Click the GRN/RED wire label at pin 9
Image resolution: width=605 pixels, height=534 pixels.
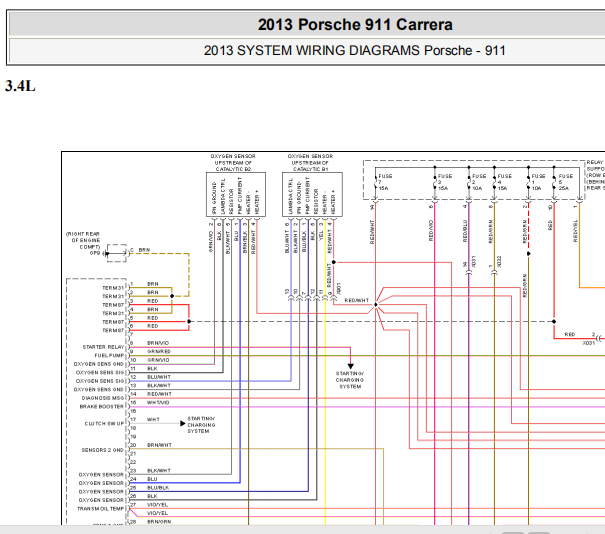[x=159, y=351]
